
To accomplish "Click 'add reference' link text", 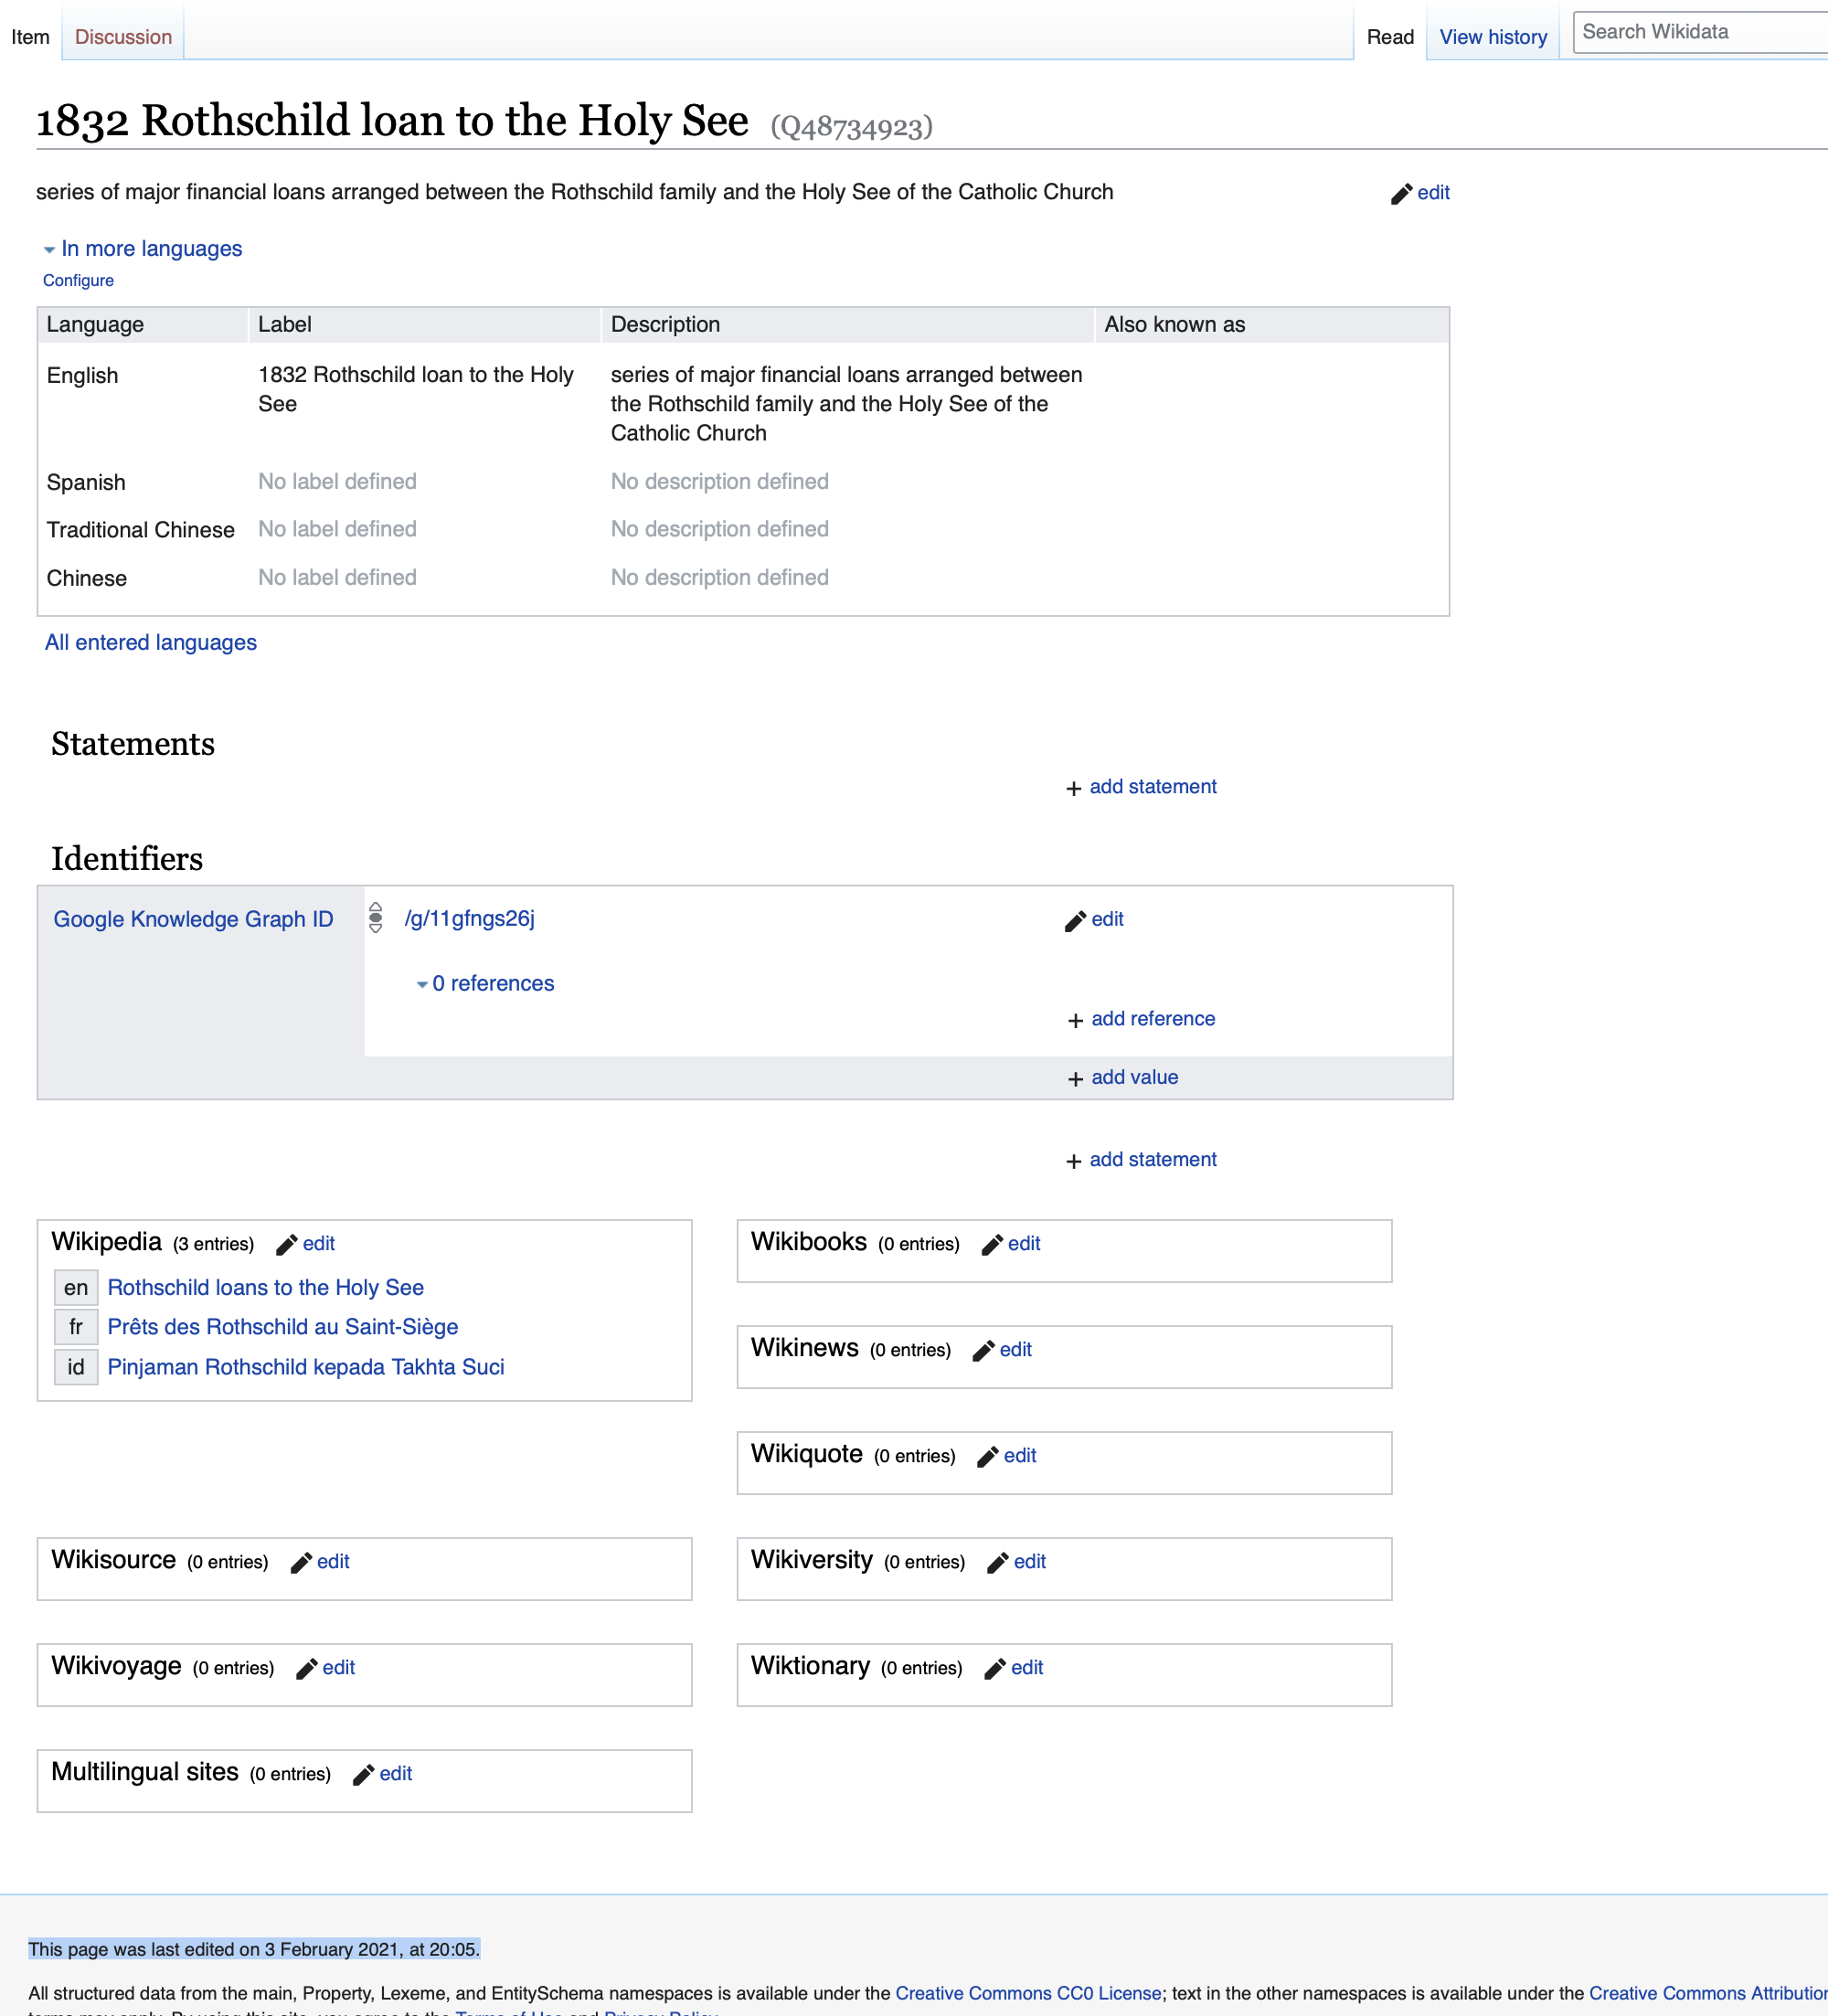I will click(x=1153, y=1019).
